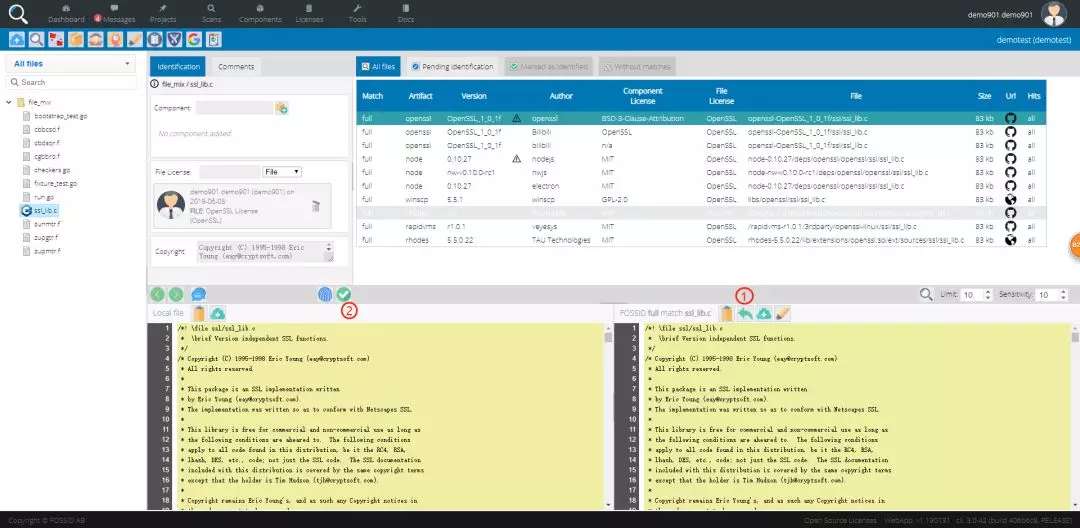Viewport: 1080px width, 528px height.
Task: Click the Google icon in blue toolbar
Action: pyautogui.click(x=194, y=39)
